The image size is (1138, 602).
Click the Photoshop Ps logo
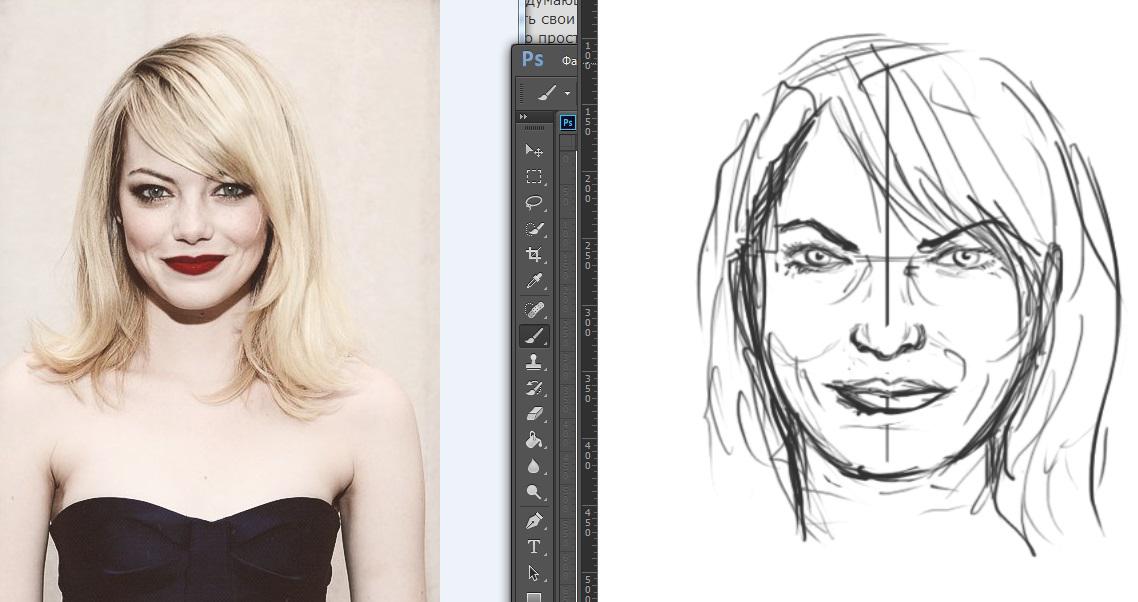pyautogui.click(x=533, y=59)
